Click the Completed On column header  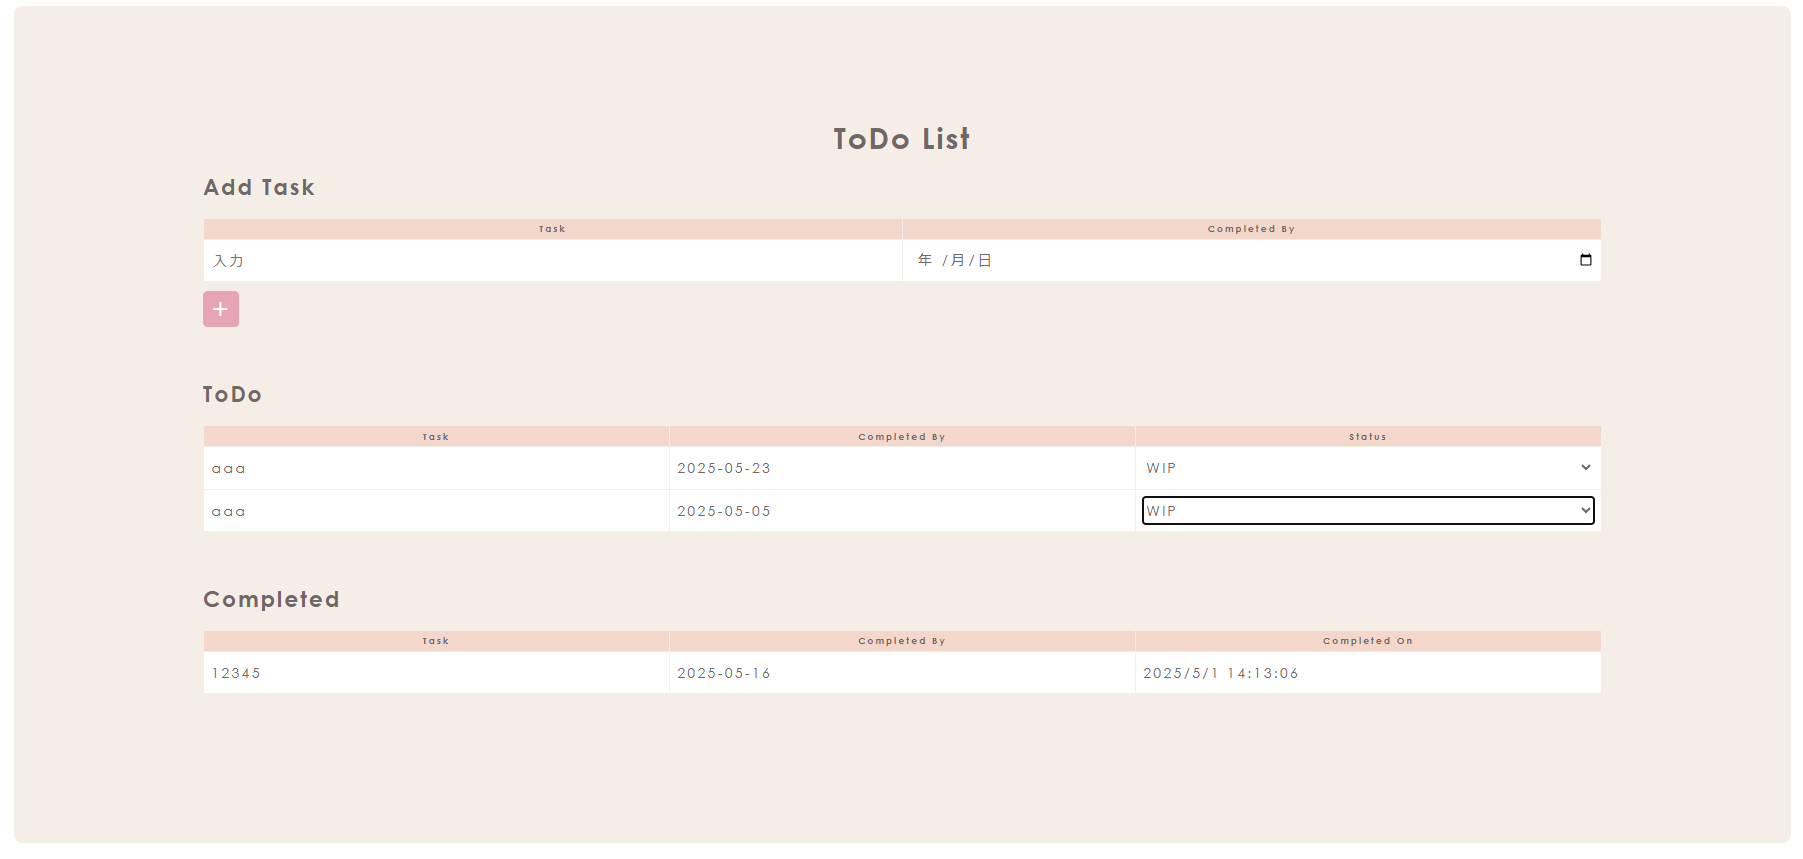point(1368,641)
